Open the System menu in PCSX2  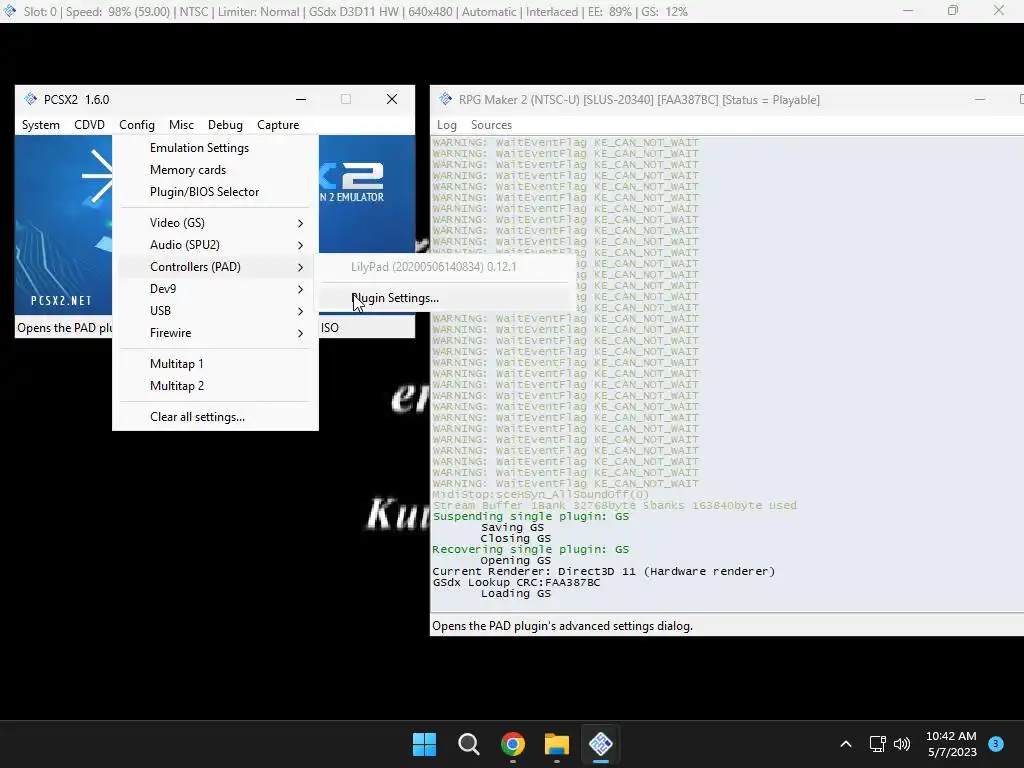pos(40,125)
